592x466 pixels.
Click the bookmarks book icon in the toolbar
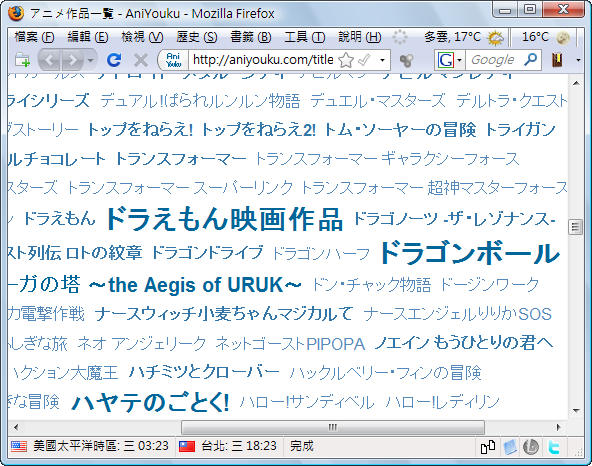(557, 60)
